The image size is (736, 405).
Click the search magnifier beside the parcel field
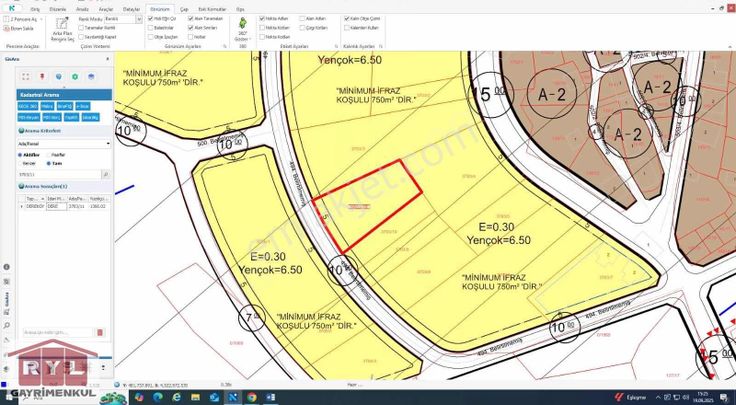[x=106, y=174]
